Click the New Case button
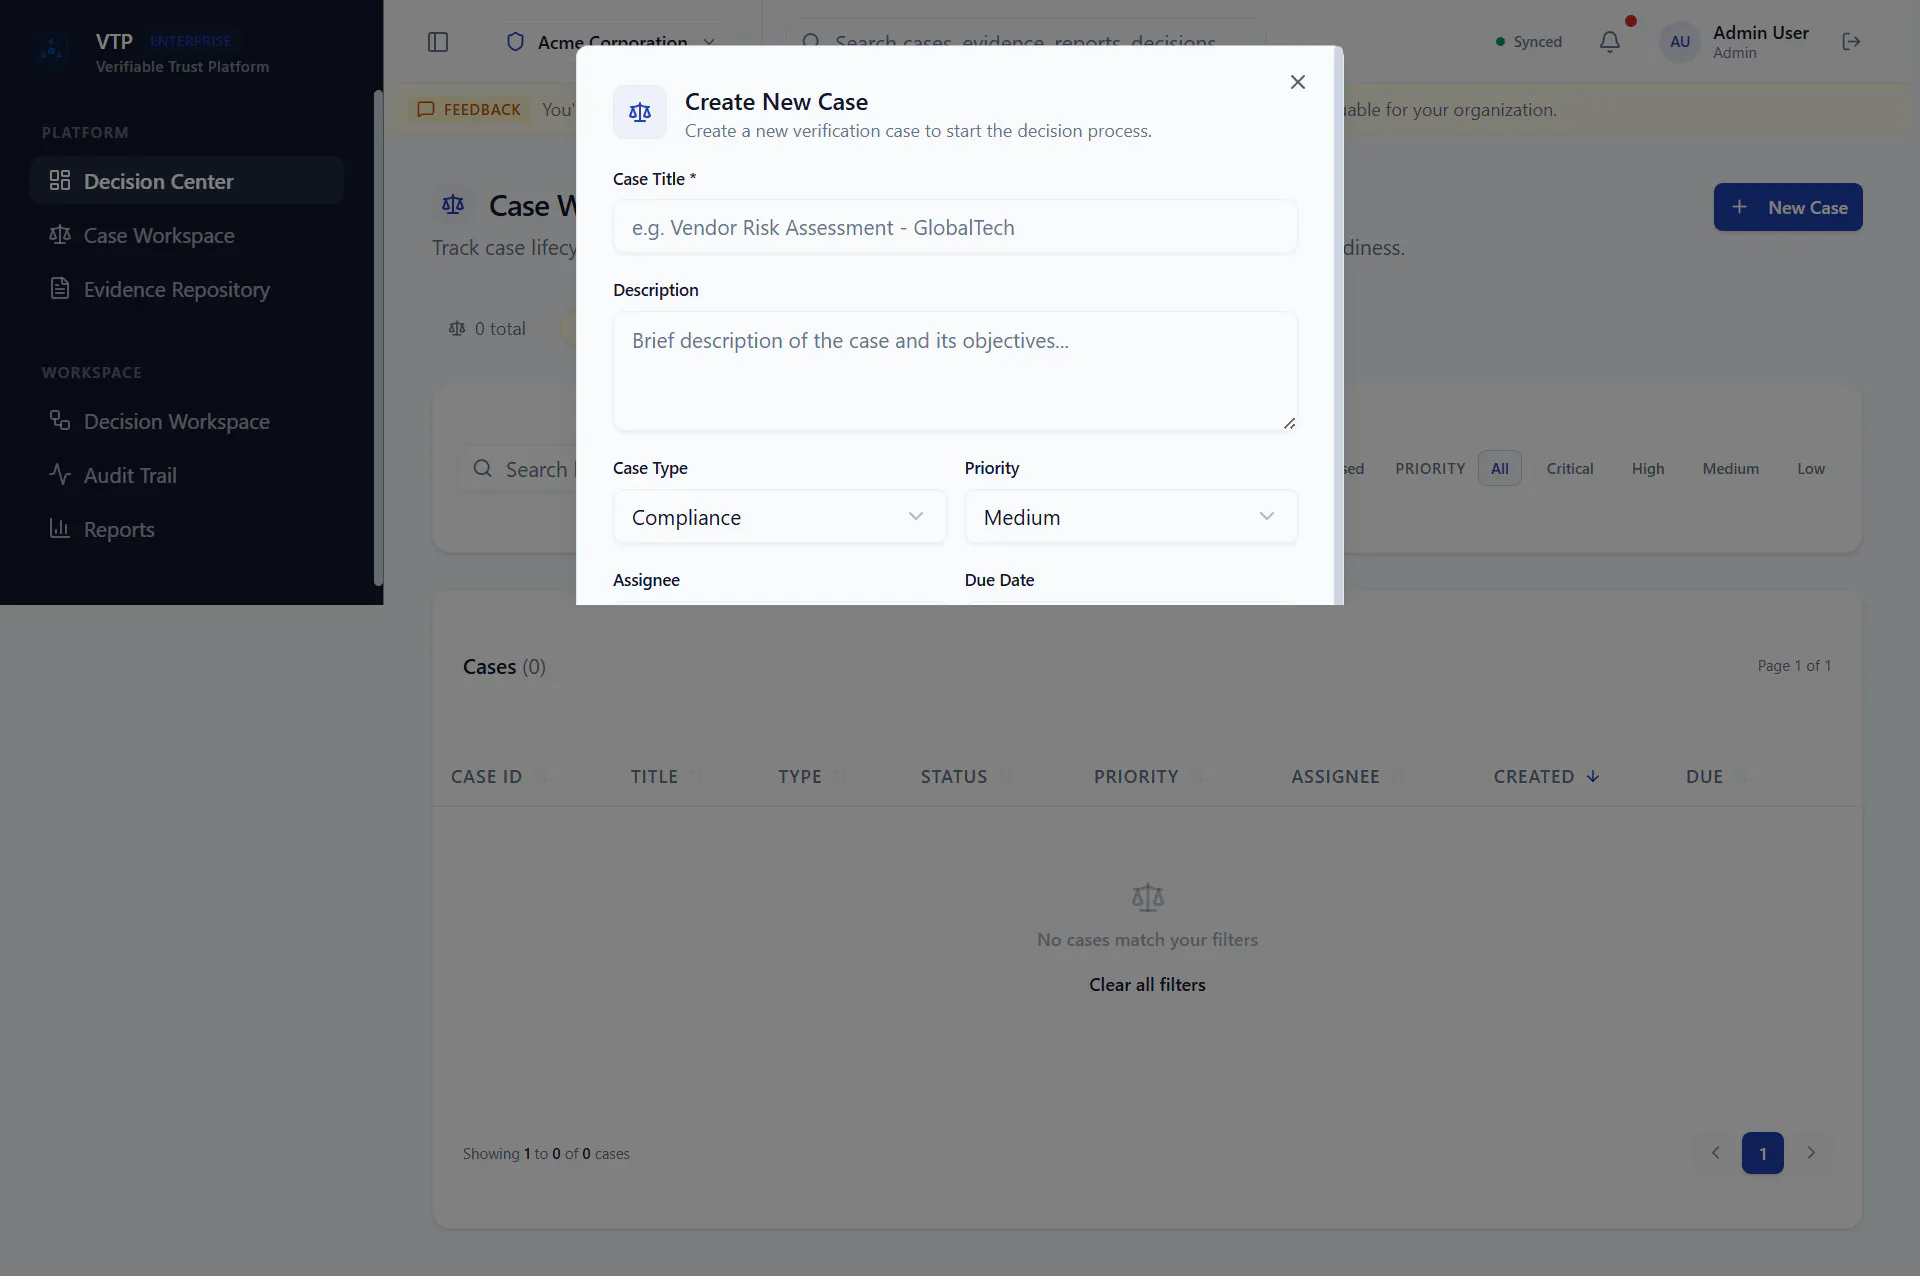 tap(1788, 207)
